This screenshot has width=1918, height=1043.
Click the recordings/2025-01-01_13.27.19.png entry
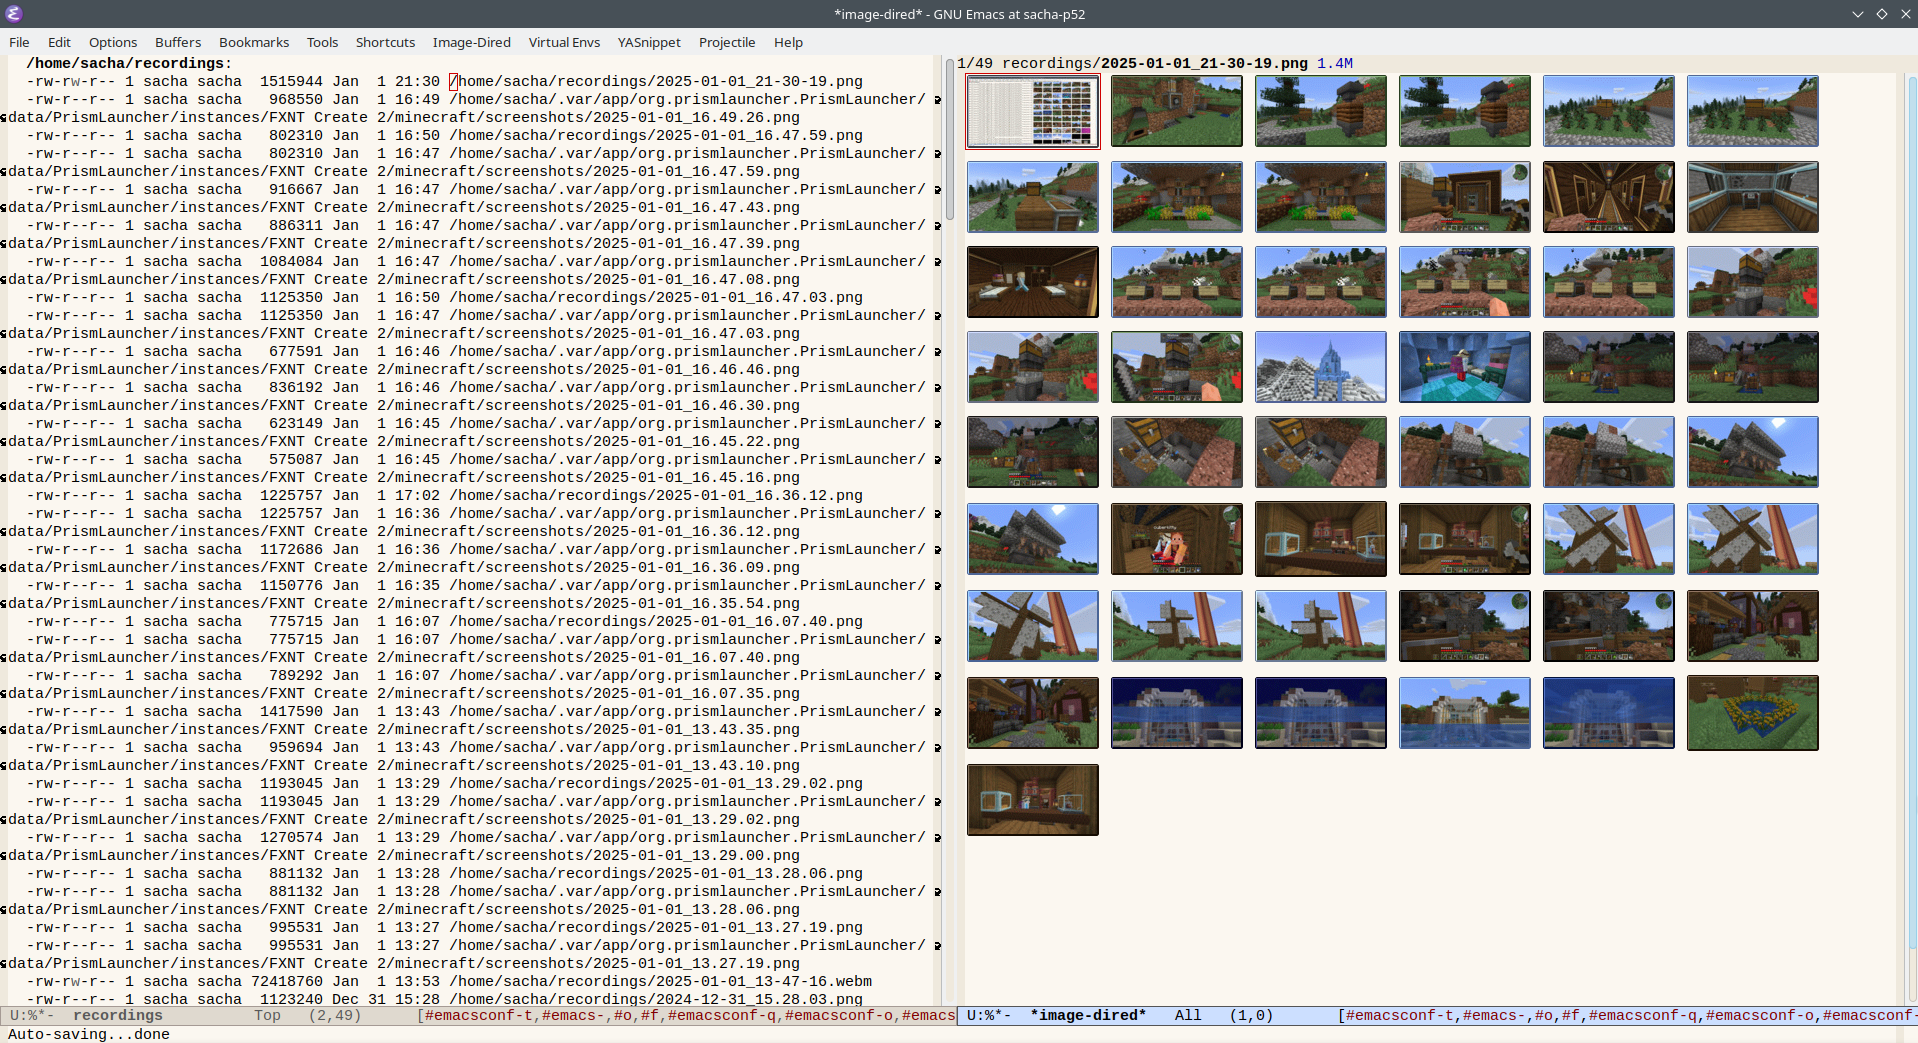(x=656, y=928)
